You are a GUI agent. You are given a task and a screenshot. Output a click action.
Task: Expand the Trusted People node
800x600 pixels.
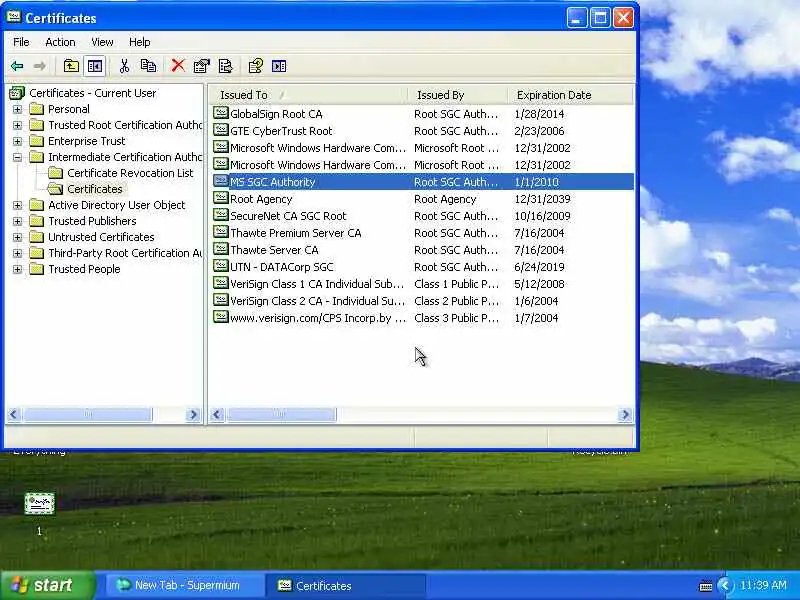click(x=17, y=269)
